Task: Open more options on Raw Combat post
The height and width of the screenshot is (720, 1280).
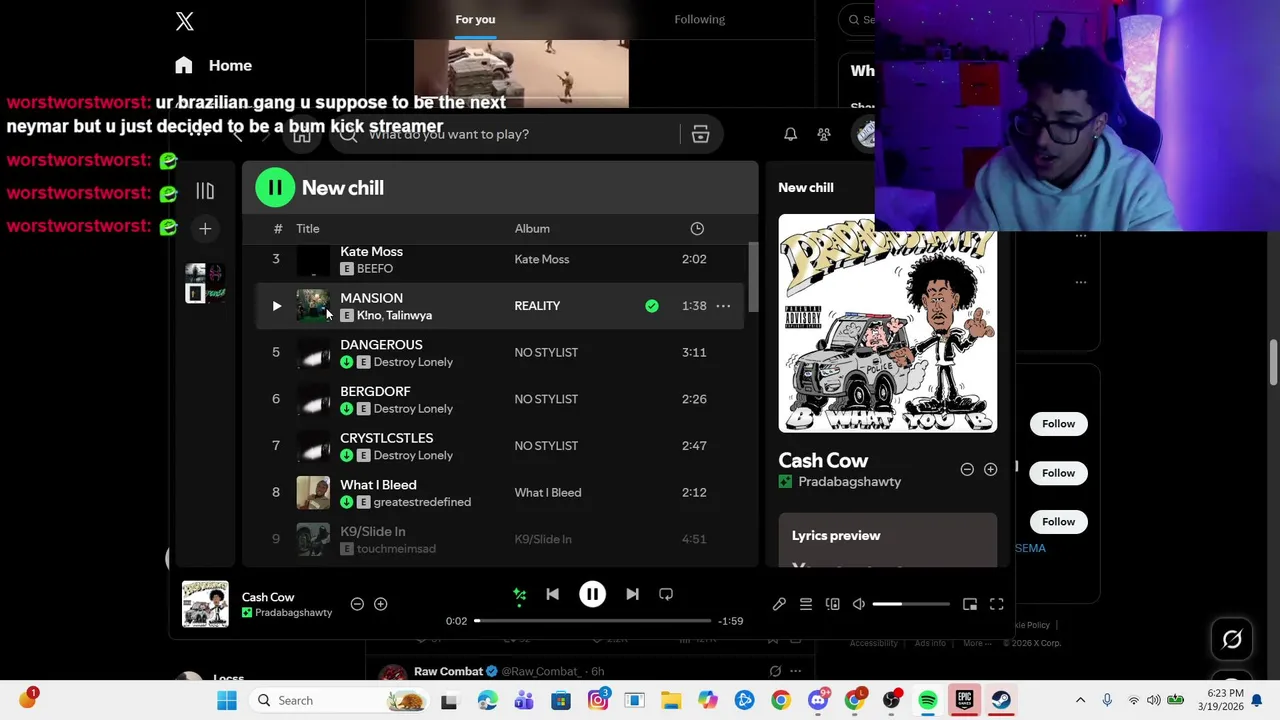Action: tap(795, 671)
